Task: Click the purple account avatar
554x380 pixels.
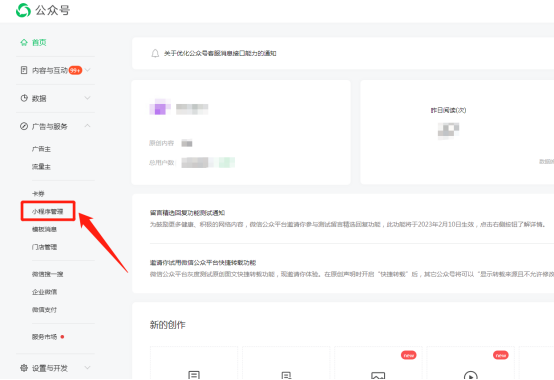Action: point(160,107)
